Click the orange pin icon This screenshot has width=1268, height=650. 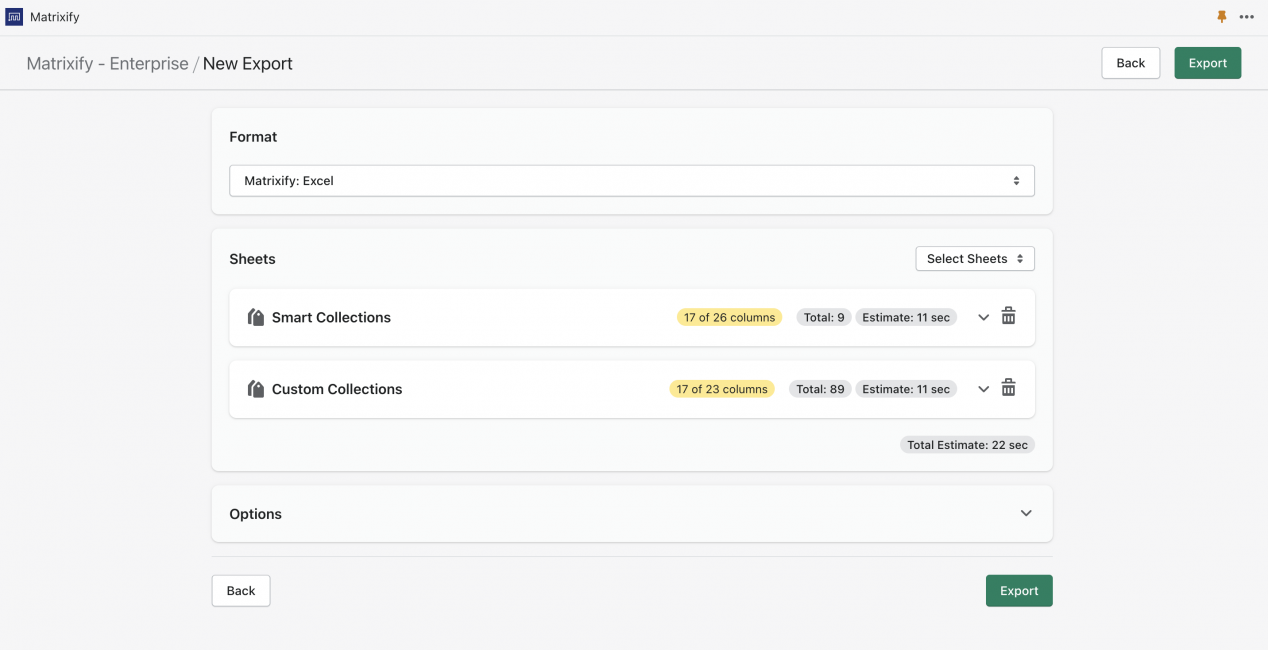(1221, 16)
